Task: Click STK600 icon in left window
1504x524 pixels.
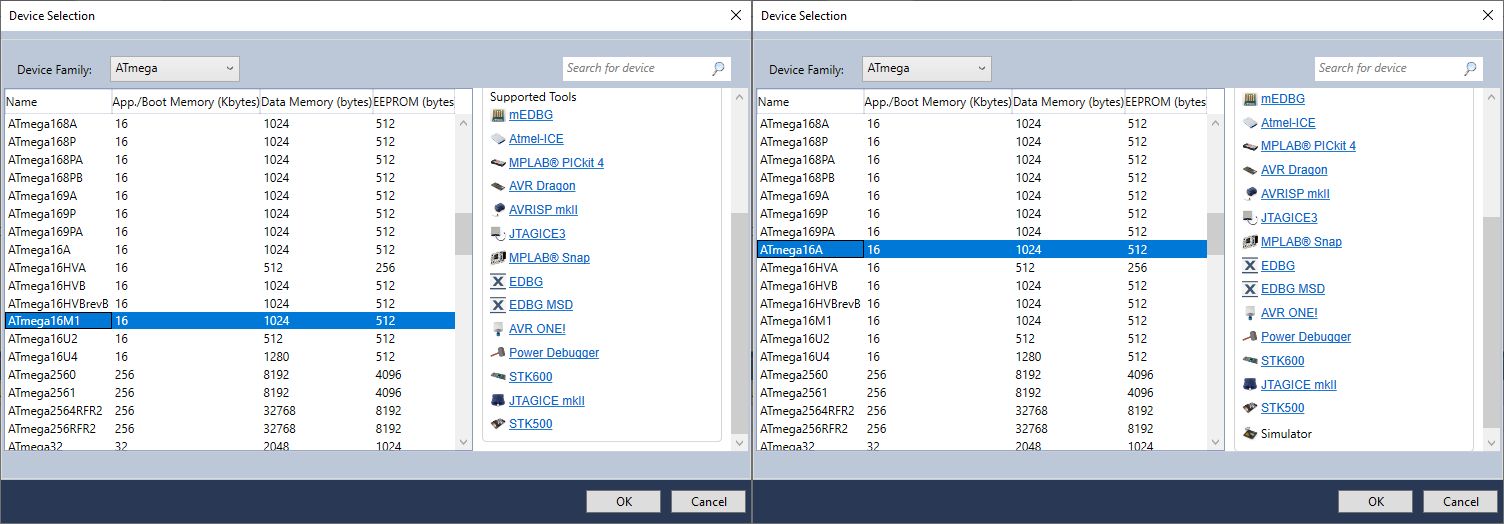Action: pyautogui.click(x=498, y=377)
